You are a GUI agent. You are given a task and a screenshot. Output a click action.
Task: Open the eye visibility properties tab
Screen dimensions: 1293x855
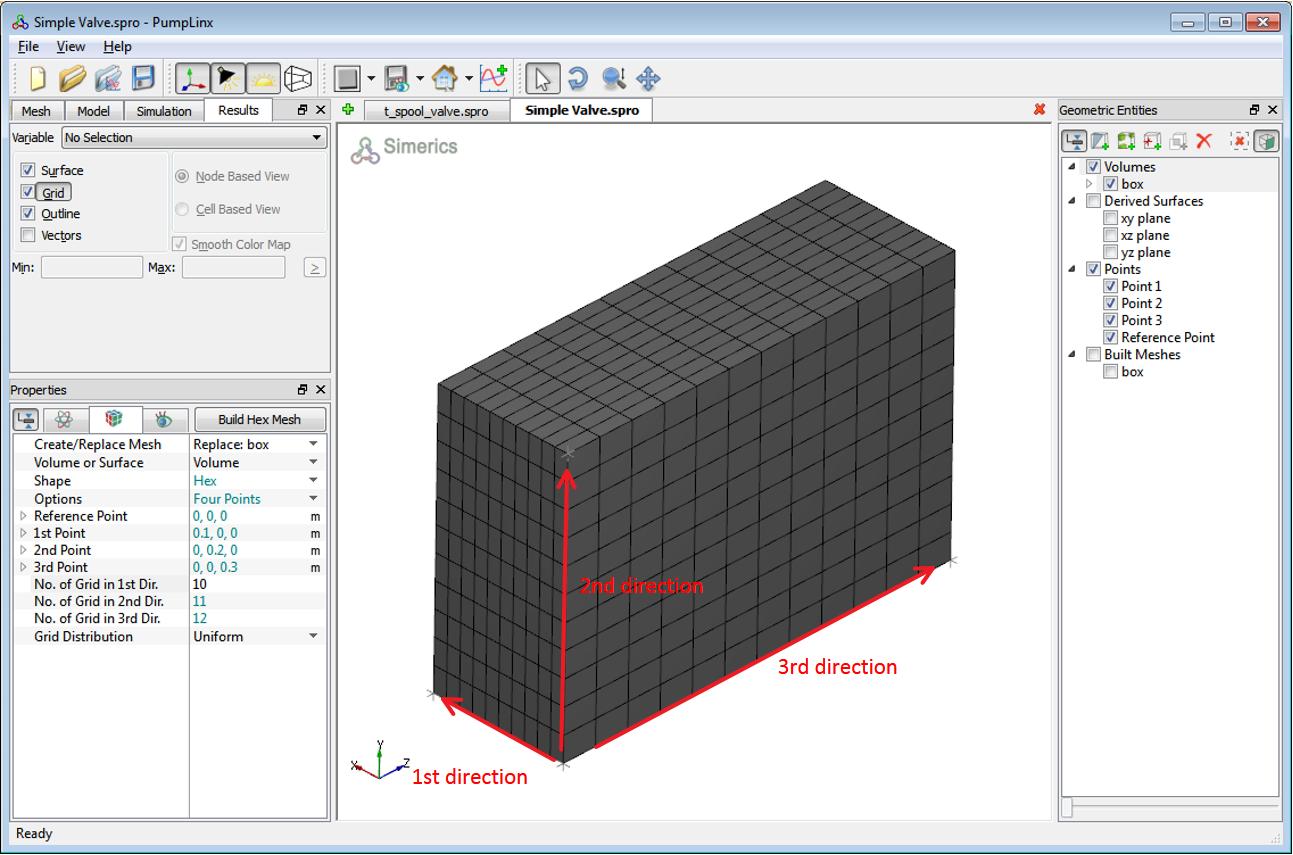(x=164, y=419)
